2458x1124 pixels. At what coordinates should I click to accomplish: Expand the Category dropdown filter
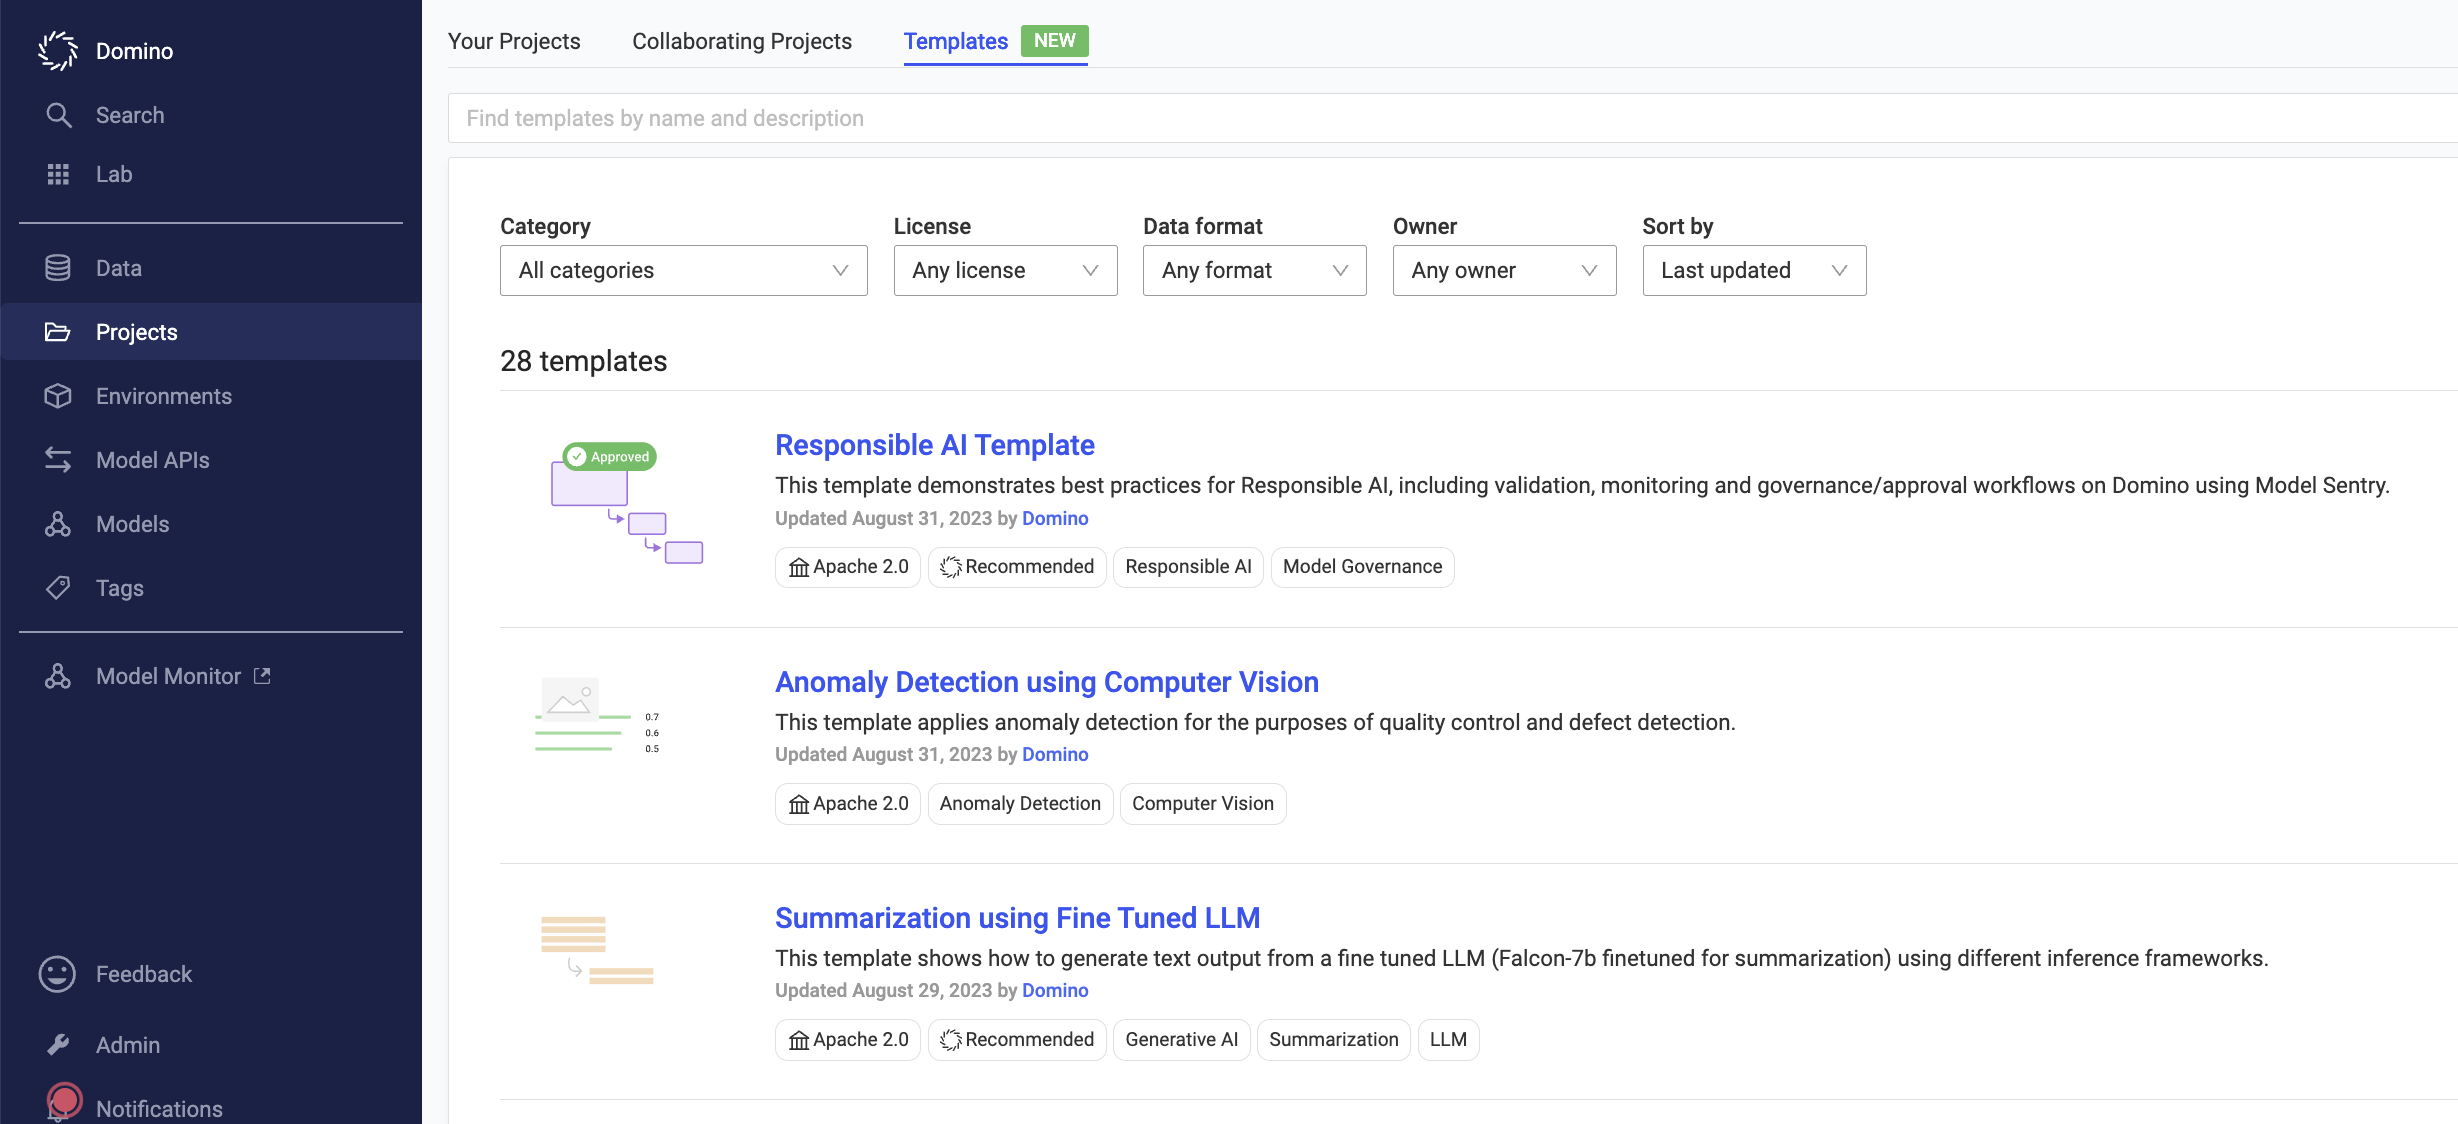click(683, 268)
